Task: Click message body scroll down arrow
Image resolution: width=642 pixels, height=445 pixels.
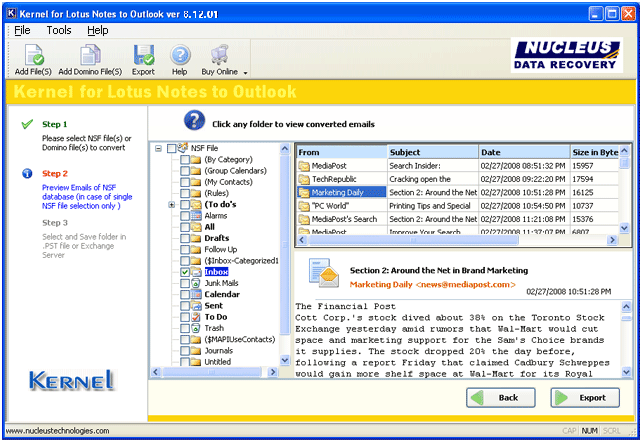Action: [626, 372]
